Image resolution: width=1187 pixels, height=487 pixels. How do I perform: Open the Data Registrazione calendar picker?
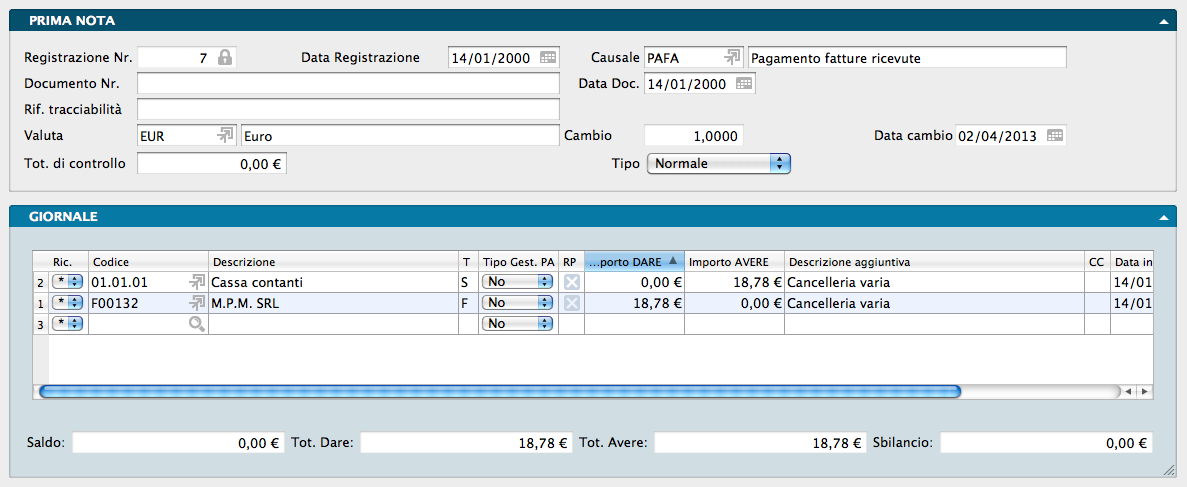[548, 58]
